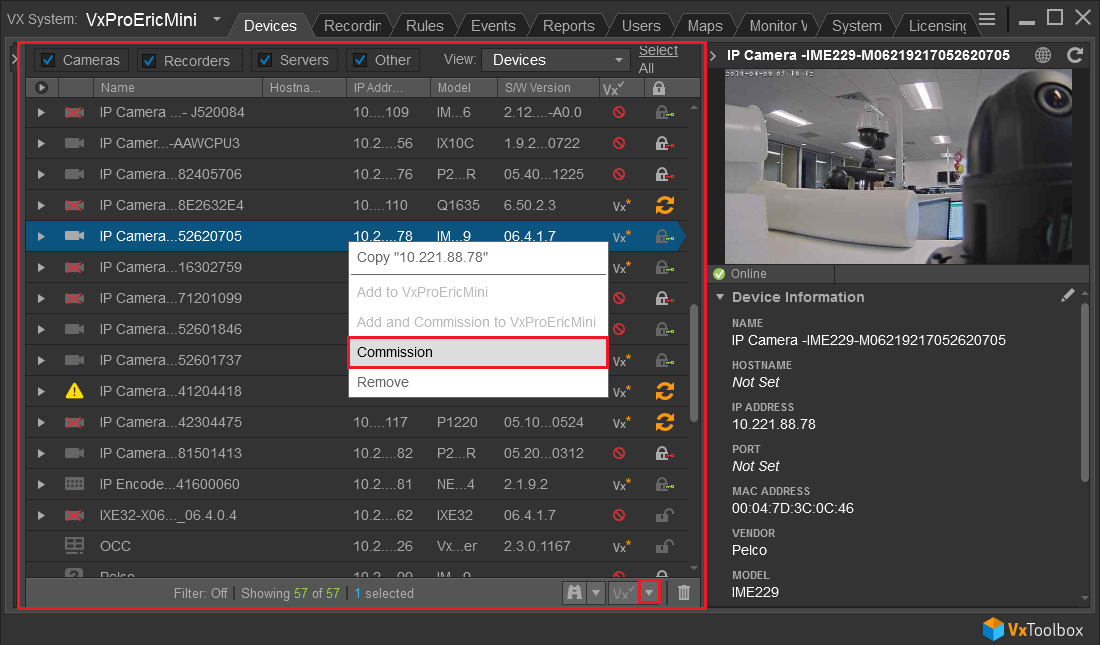This screenshot has width=1100, height=645.
Task: Click the warning triangle on IP Camera...41204418
Action: (x=74, y=391)
